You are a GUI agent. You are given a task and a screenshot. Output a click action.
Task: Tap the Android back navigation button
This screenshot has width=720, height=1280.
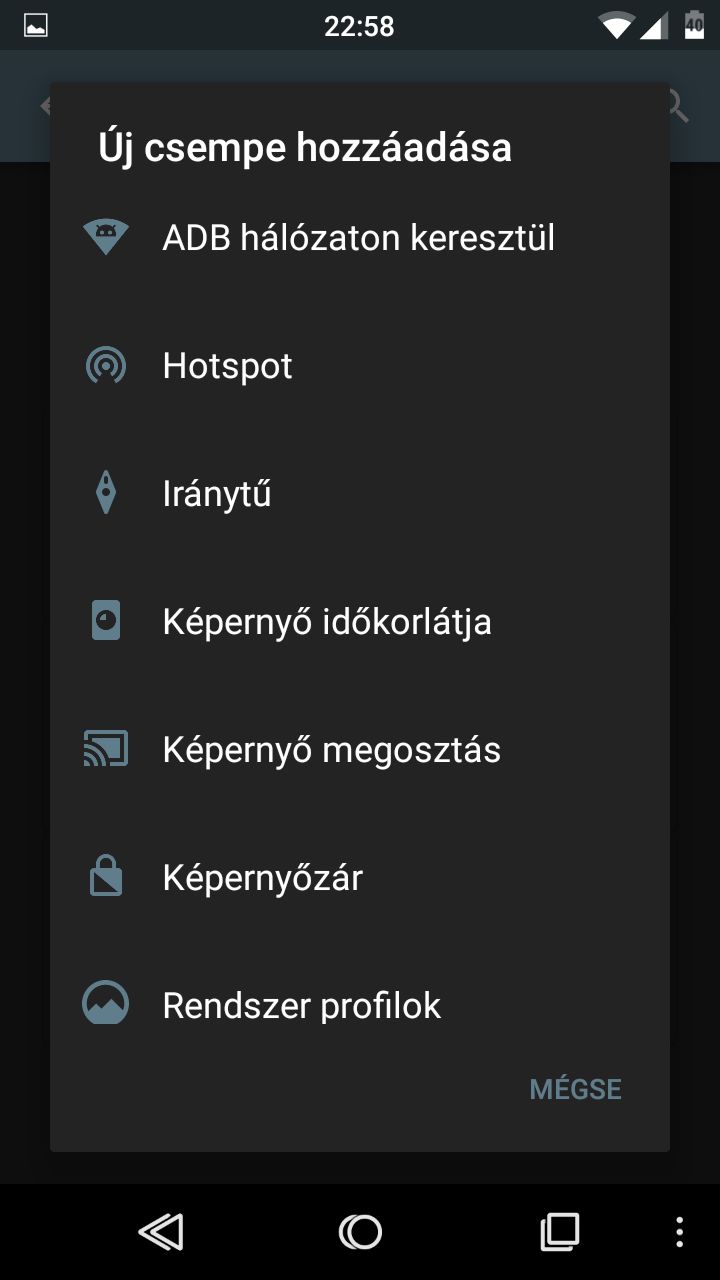[x=161, y=1232]
